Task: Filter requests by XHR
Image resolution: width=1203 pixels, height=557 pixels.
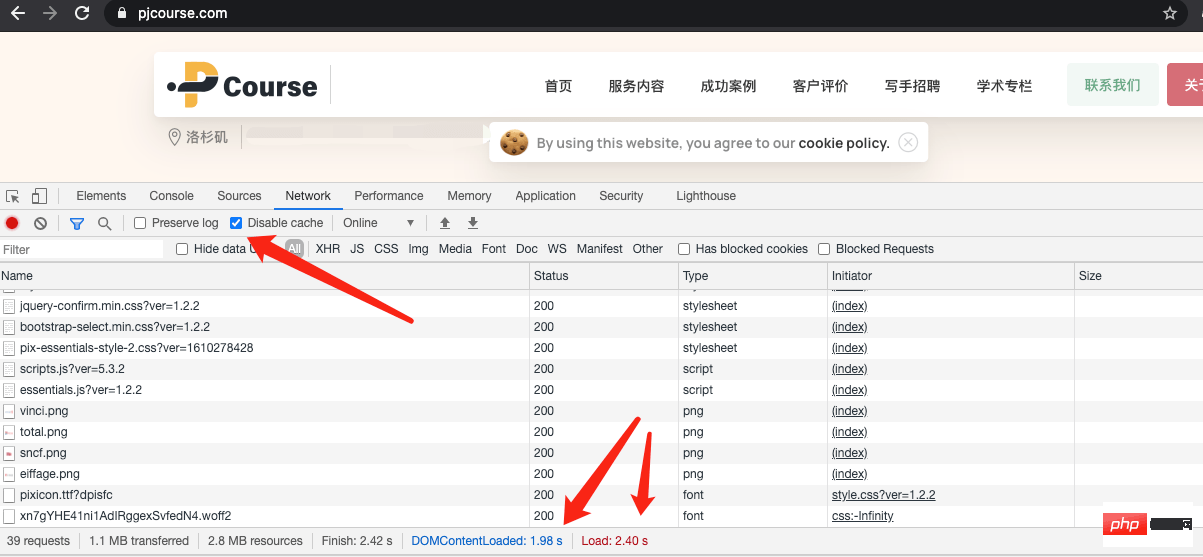Action: click(x=328, y=249)
